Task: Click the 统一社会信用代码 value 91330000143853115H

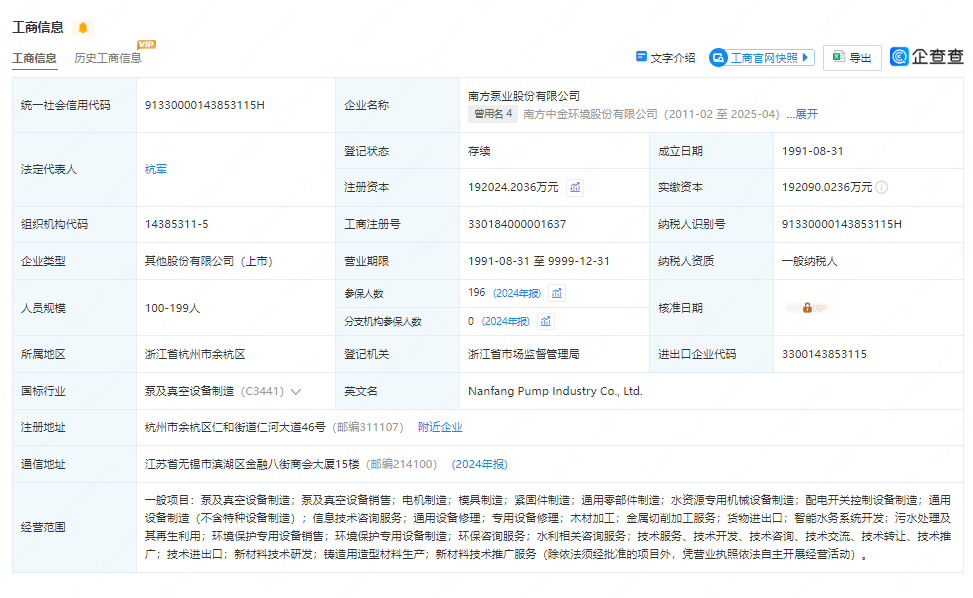Action: pos(204,105)
